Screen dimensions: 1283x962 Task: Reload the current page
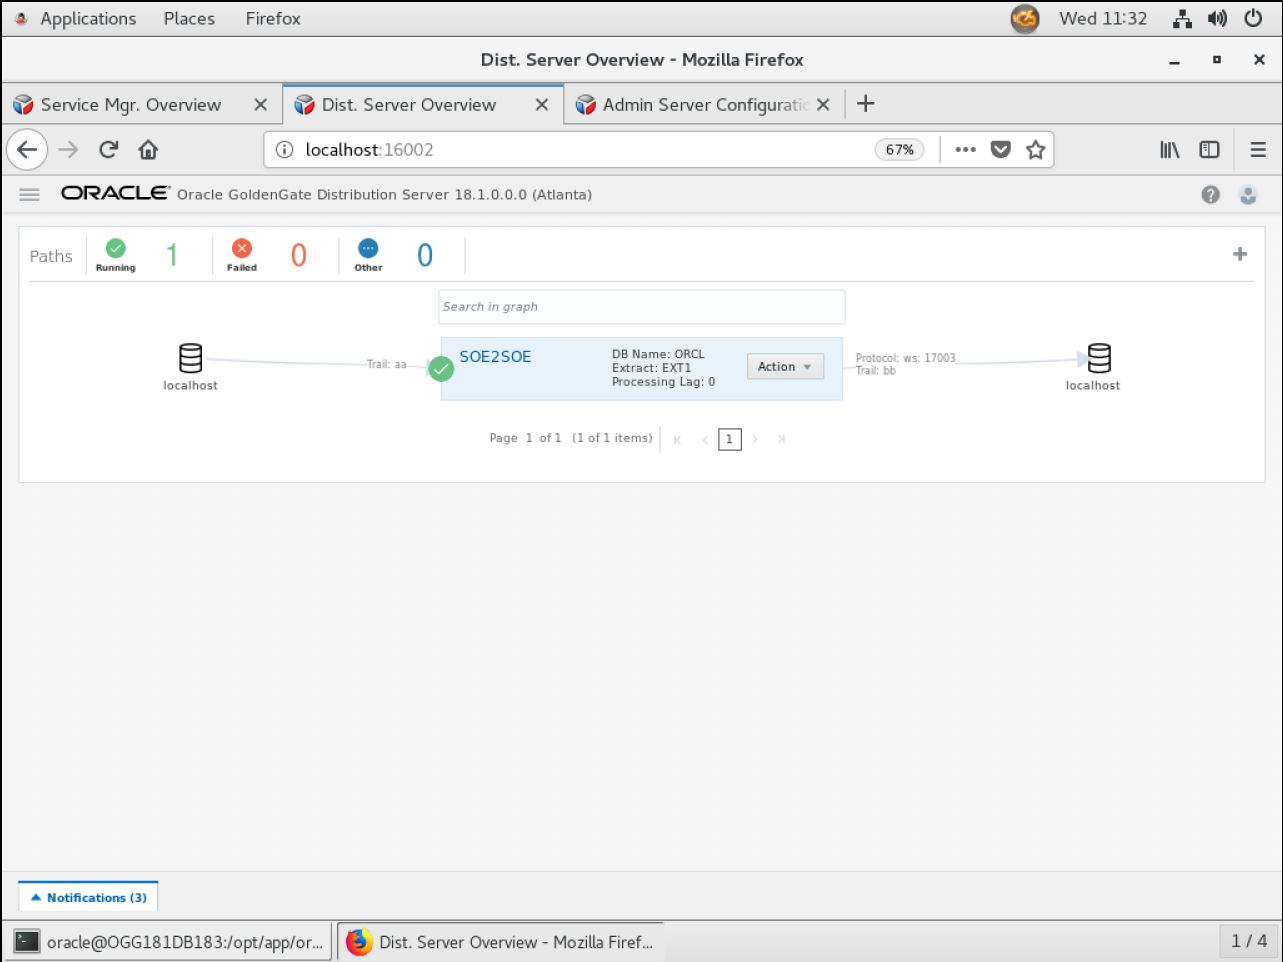click(108, 150)
